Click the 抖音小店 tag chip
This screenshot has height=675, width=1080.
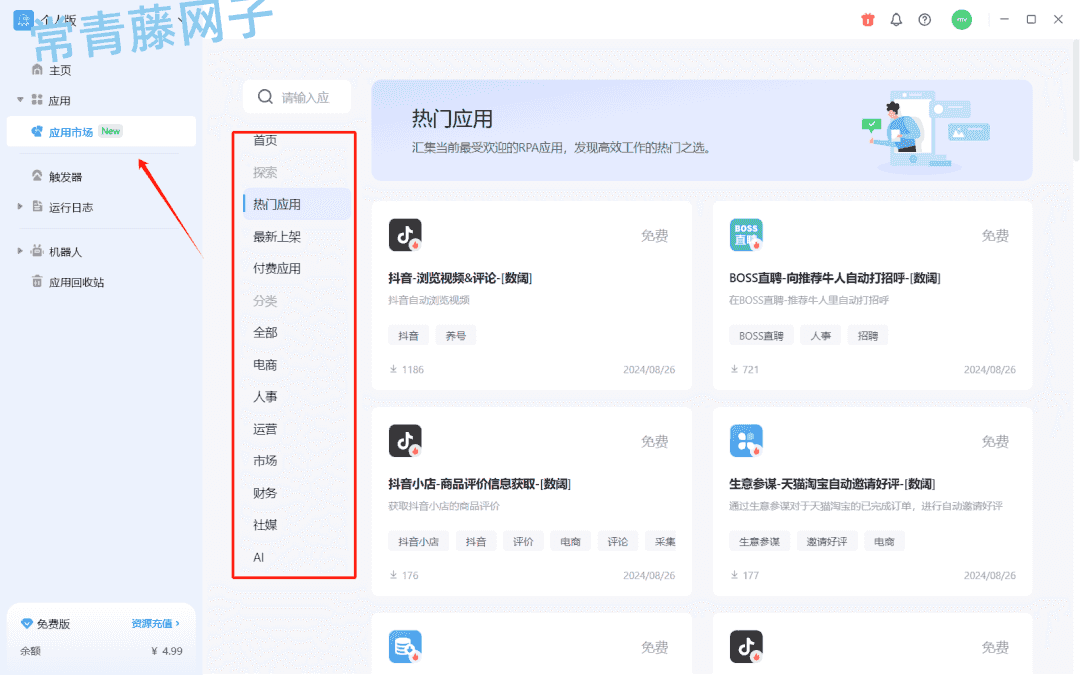click(x=418, y=541)
